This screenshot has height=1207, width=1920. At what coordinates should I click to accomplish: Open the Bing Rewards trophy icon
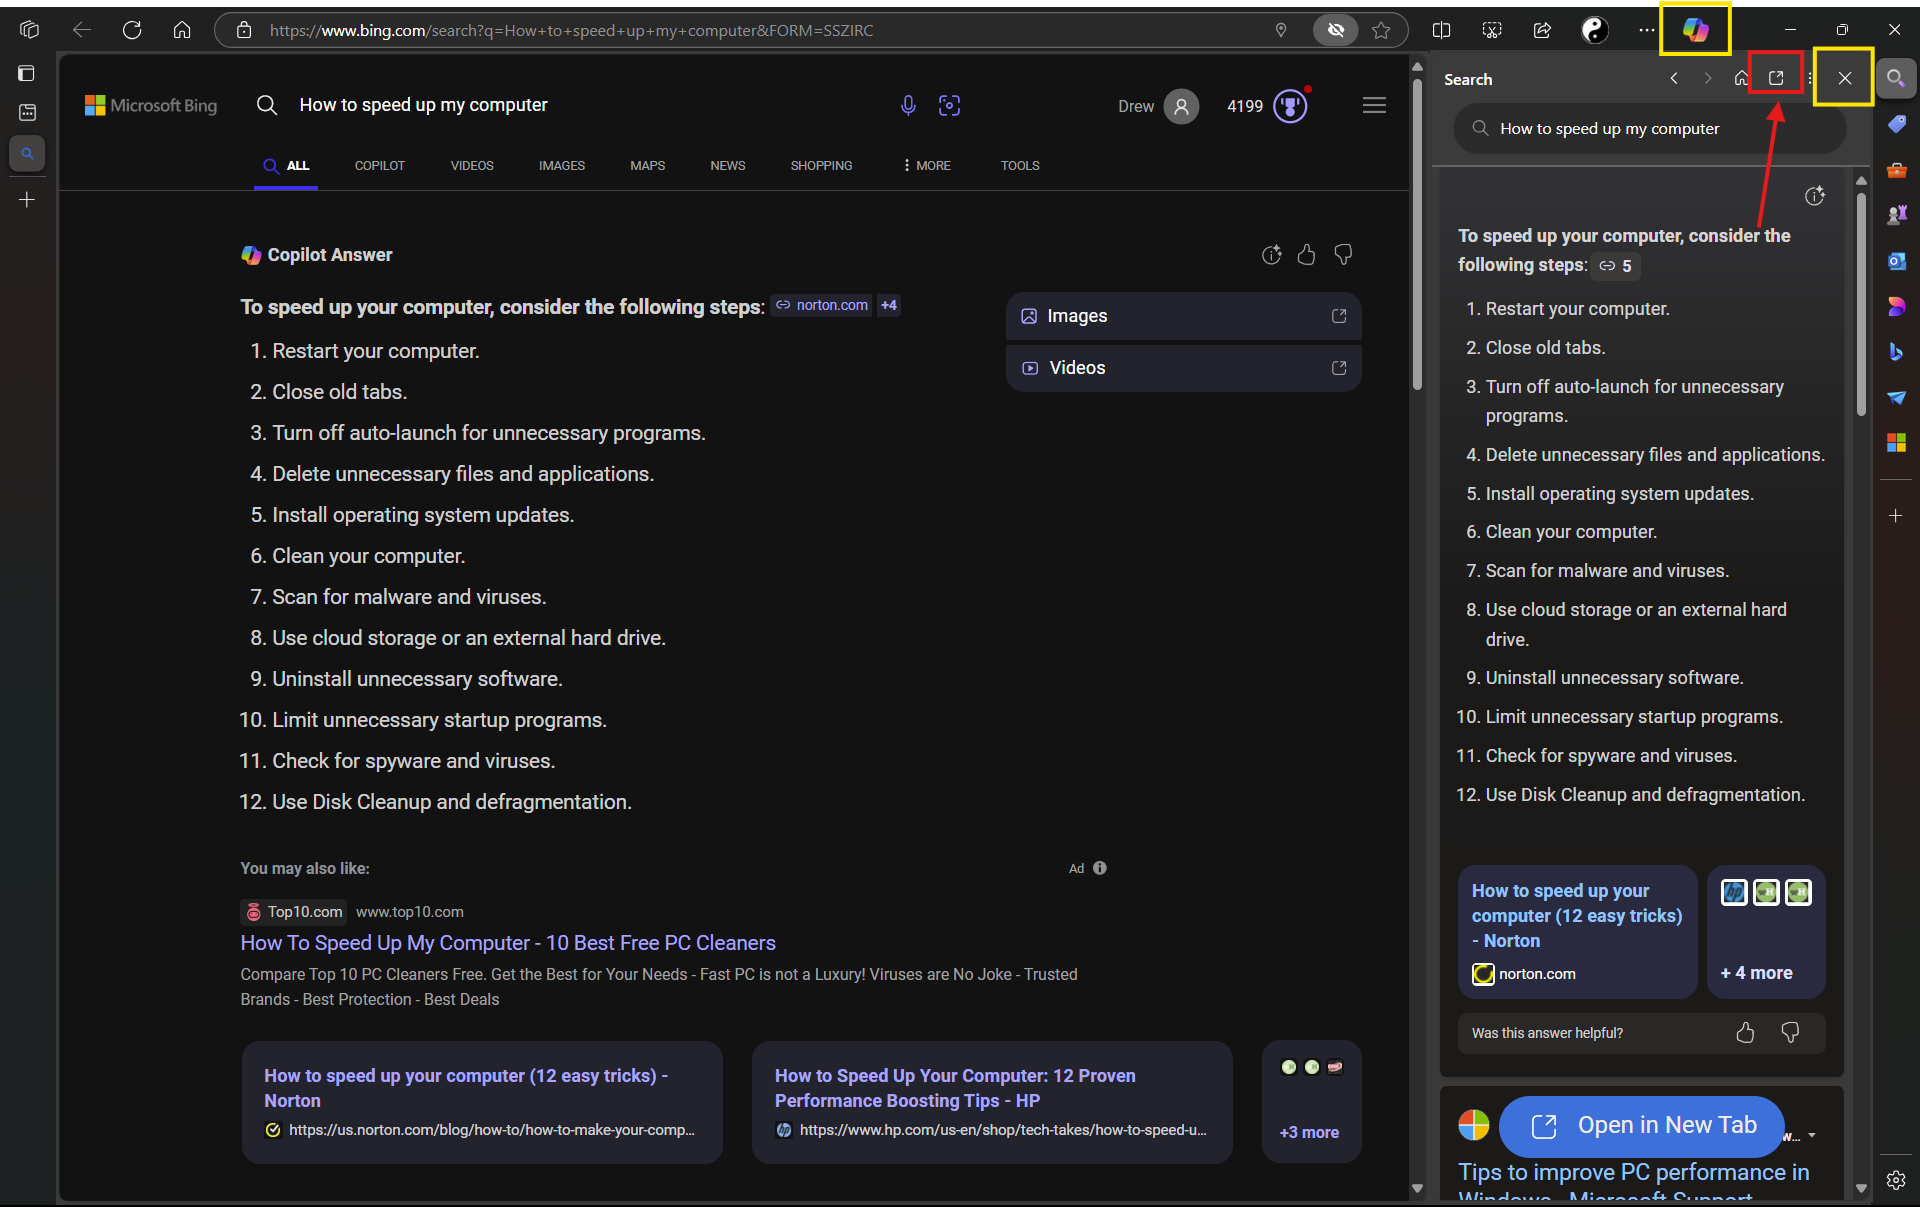[1290, 106]
